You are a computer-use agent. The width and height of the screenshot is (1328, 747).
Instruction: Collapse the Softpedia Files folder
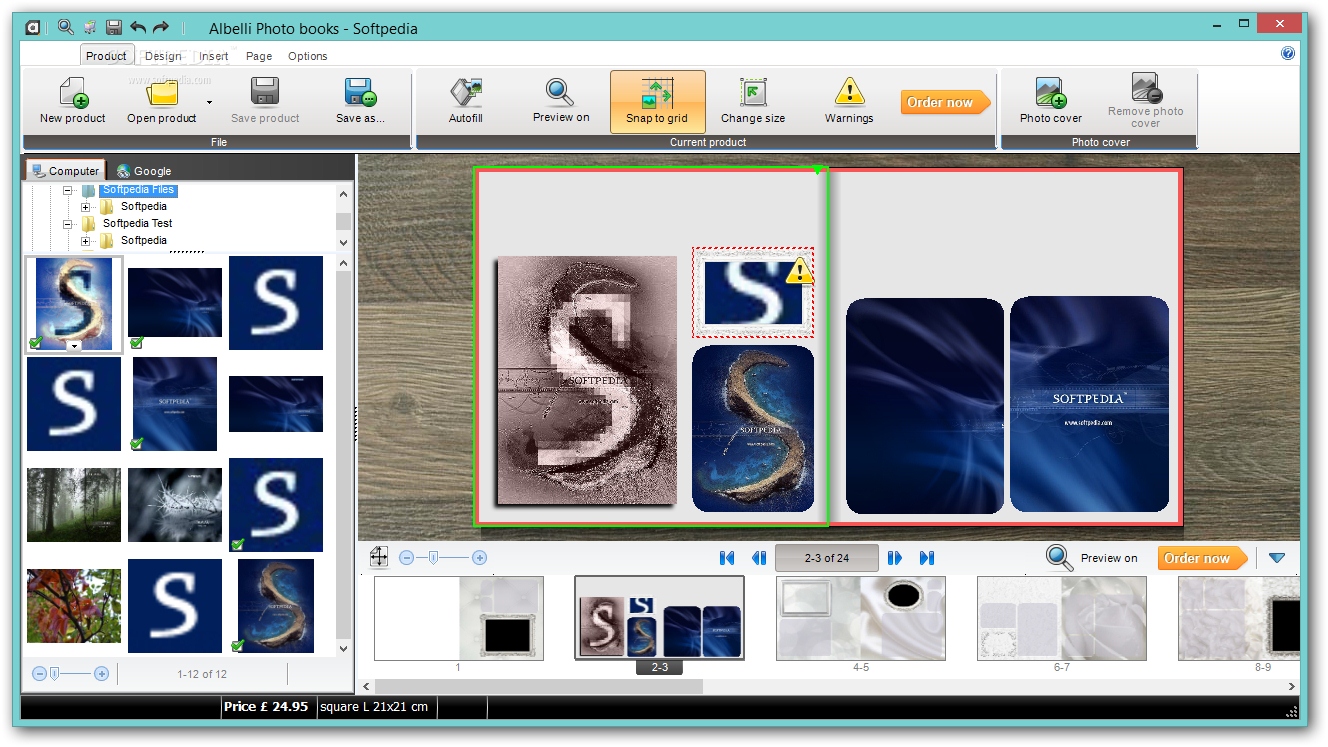[68, 190]
